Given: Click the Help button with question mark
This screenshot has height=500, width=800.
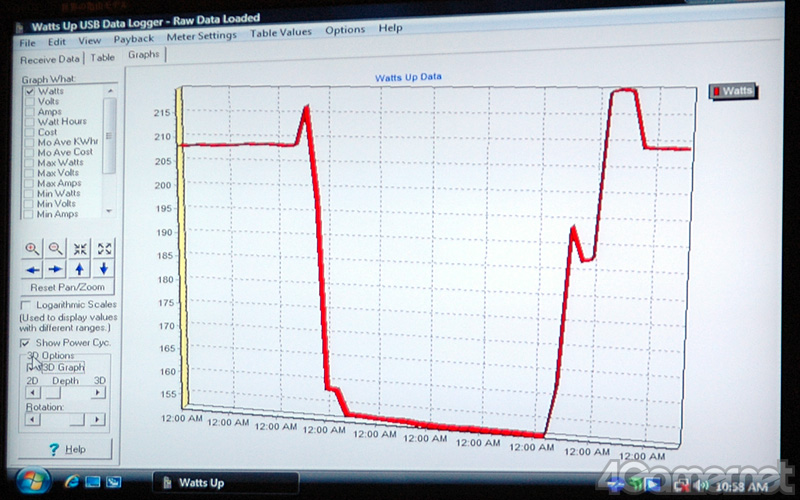Looking at the screenshot, I should [65, 449].
